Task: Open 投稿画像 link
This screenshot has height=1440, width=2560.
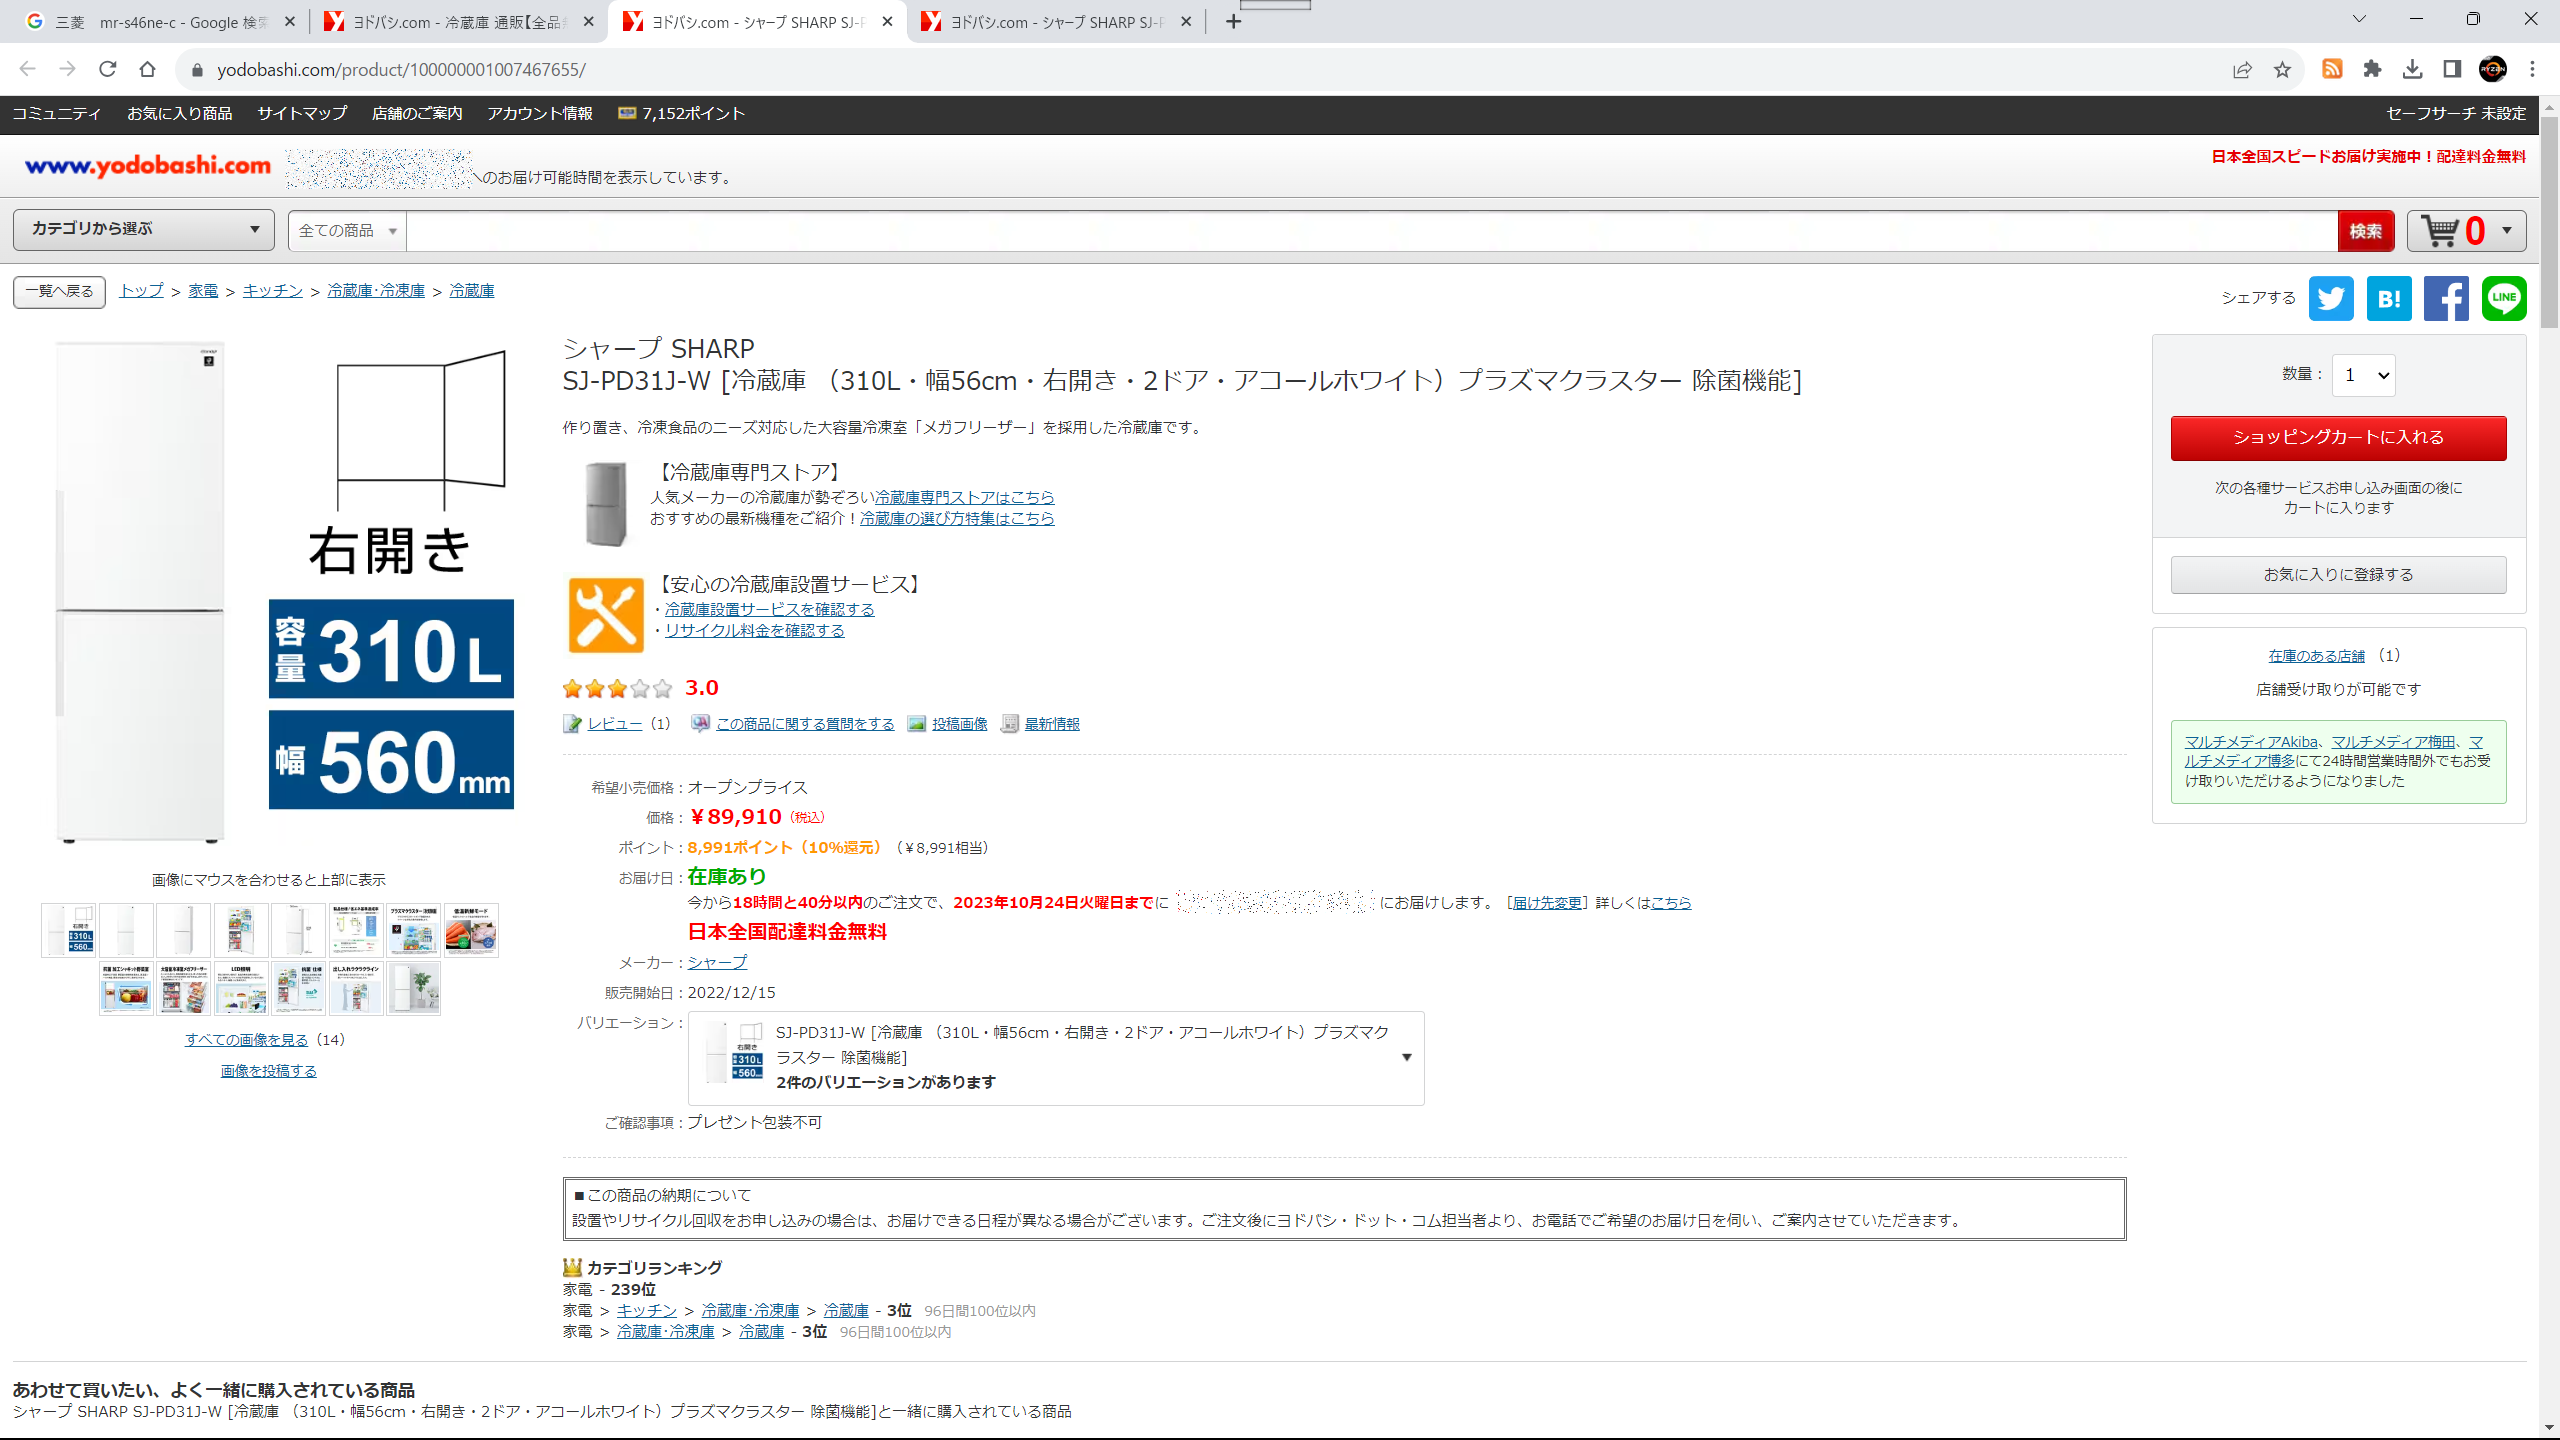Action: [959, 724]
